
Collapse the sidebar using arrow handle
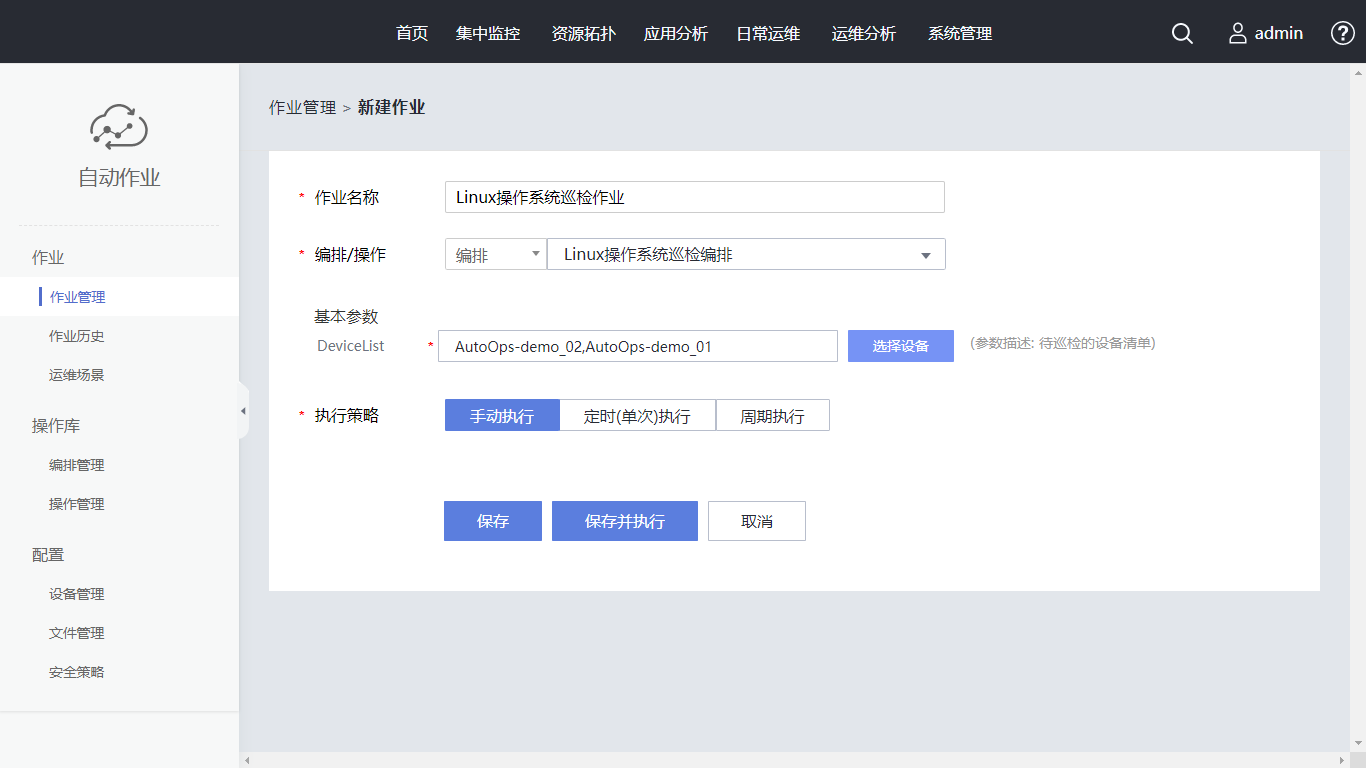pyautogui.click(x=243, y=411)
